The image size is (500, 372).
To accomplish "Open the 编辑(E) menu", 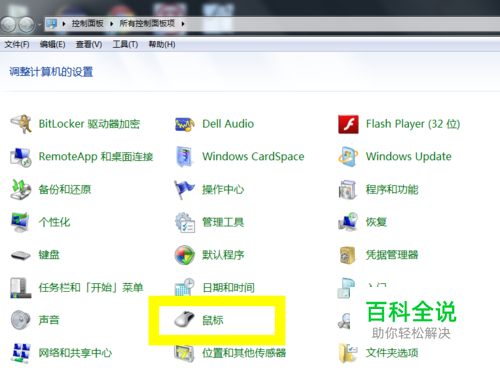I will [x=52, y=44].
